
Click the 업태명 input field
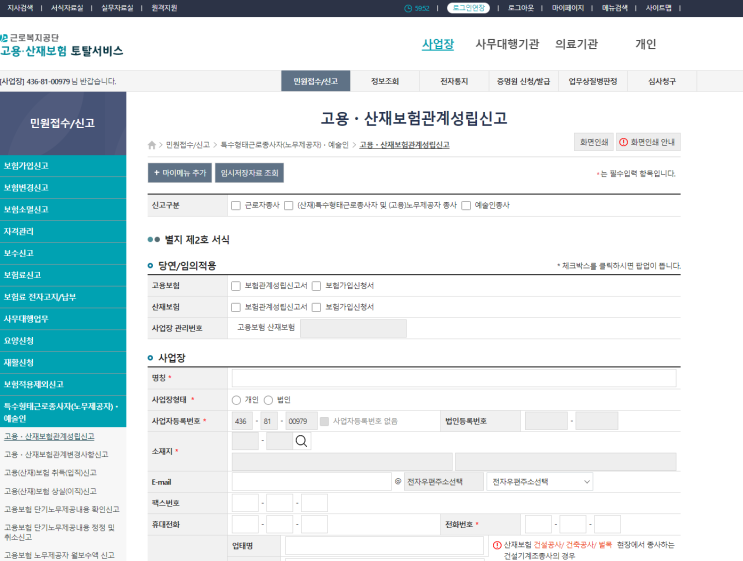tap(384, 545)
